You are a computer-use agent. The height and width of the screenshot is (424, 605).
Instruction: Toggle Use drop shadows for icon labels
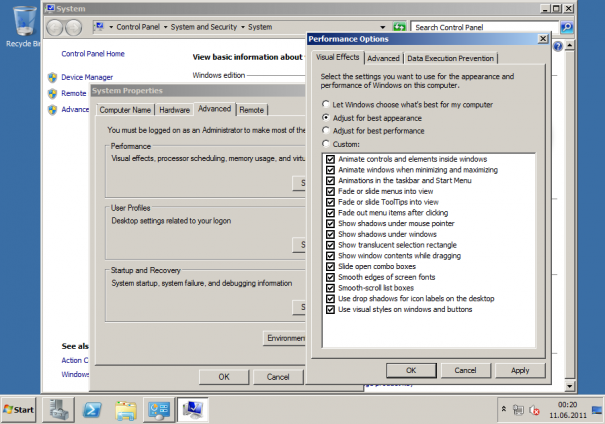coord(330,299)
